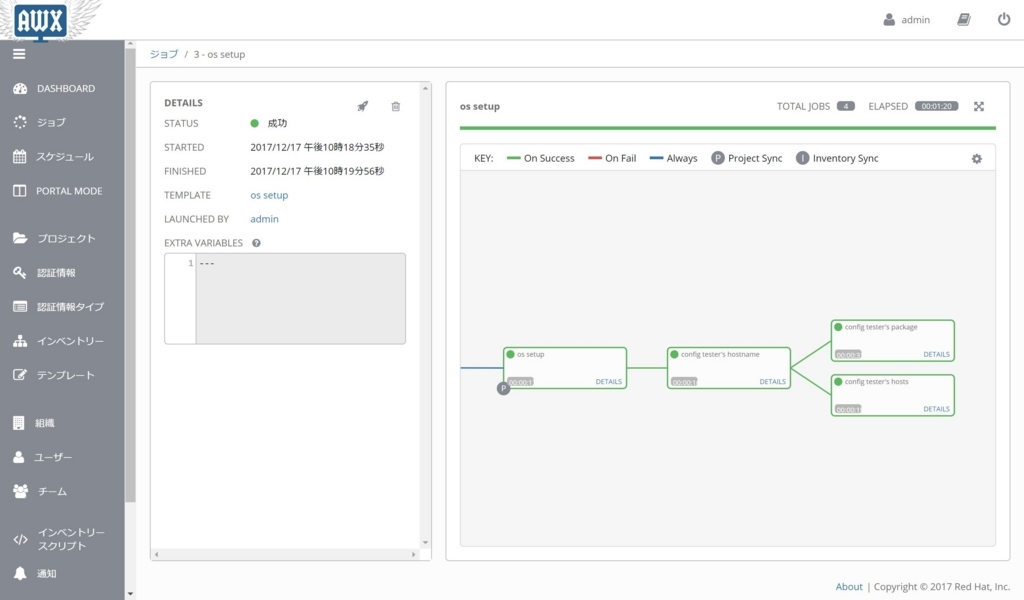
Task: Click the Total Jobs count badge
Action: (846, 106)
